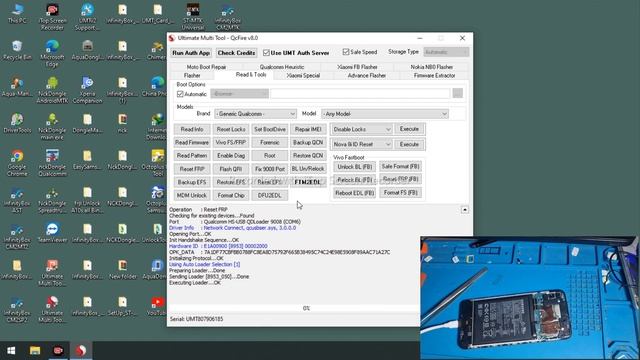Image resolution: width=640 pixels, height=360 pixels.
Task: Open DriverTools desktop shortcut
Action: coord(17,123)
